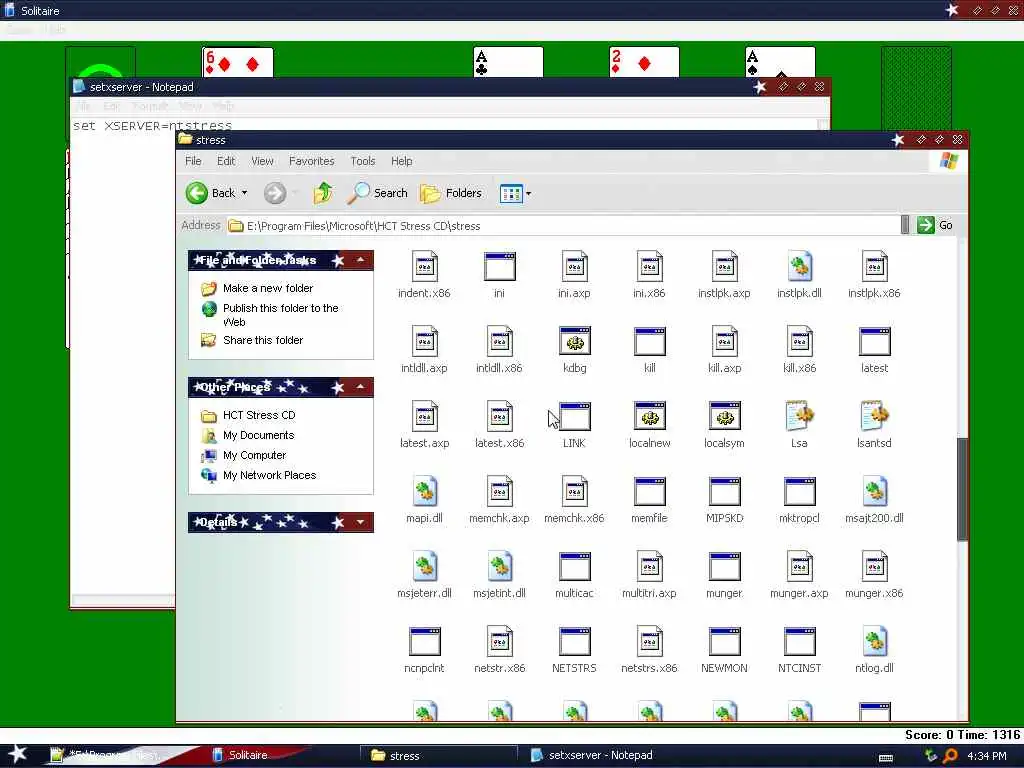Select the localnew gear icon
This screenshot has width=1024, height=768.
[650, 417]
